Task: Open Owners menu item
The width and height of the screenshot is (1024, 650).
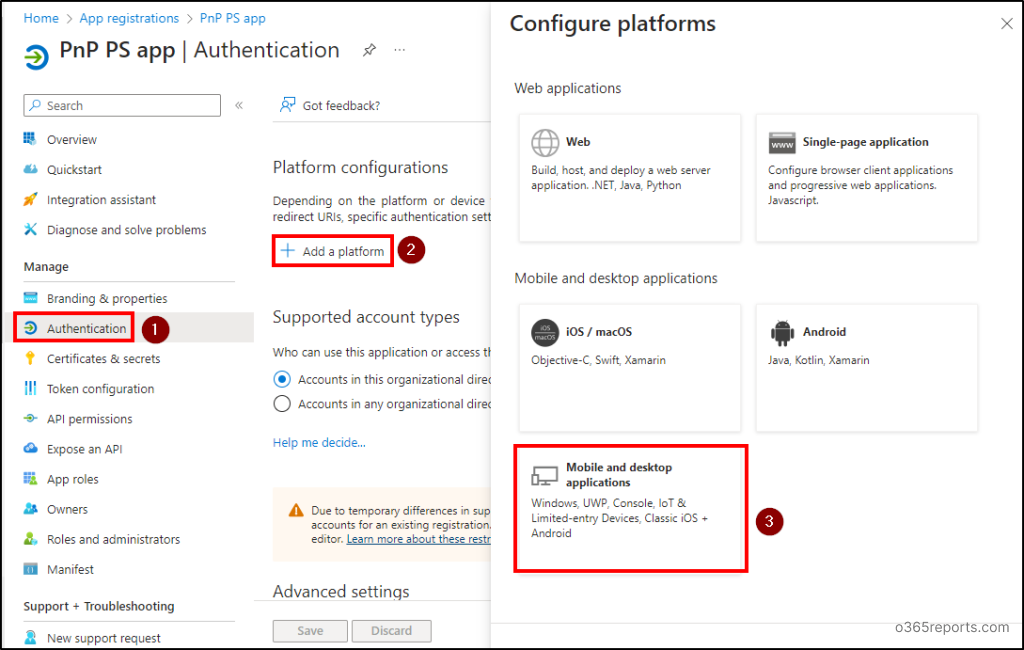Action: 67,510
